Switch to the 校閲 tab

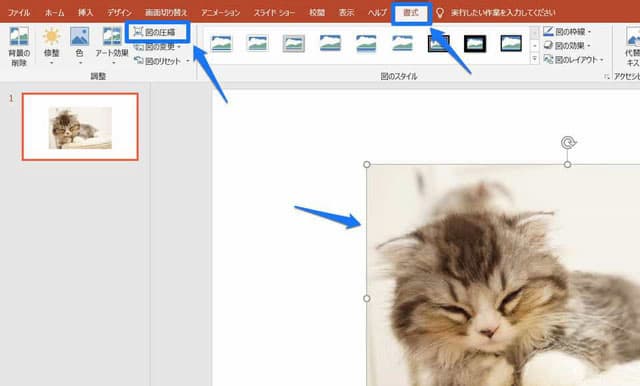point(317,13)
